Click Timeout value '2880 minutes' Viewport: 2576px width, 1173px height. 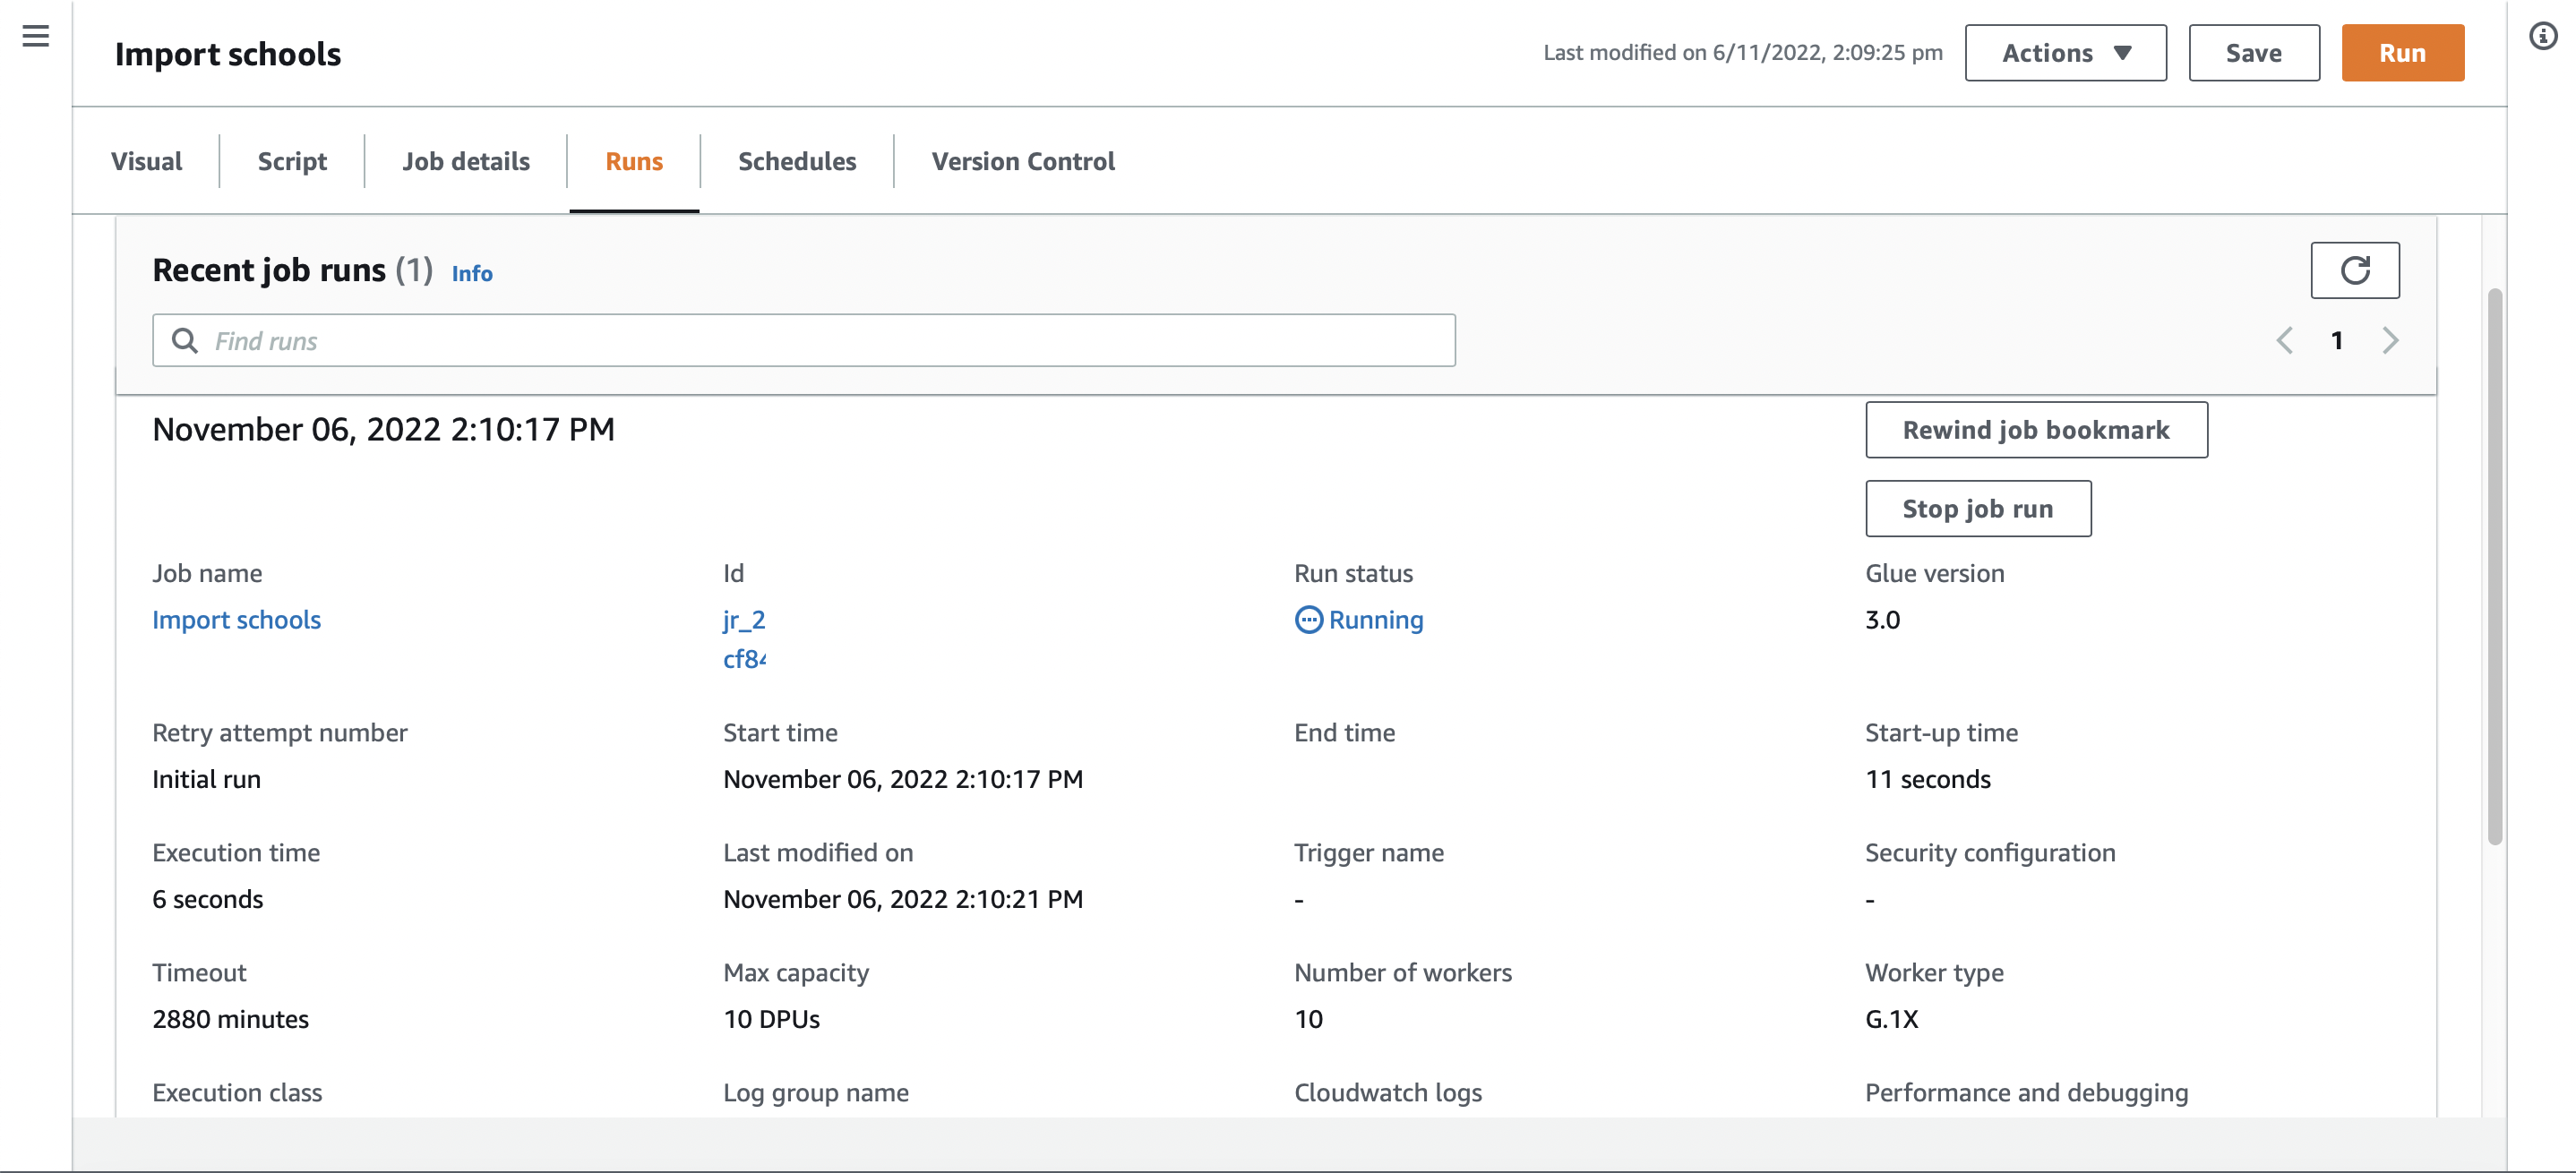[x=230, y=1019]
